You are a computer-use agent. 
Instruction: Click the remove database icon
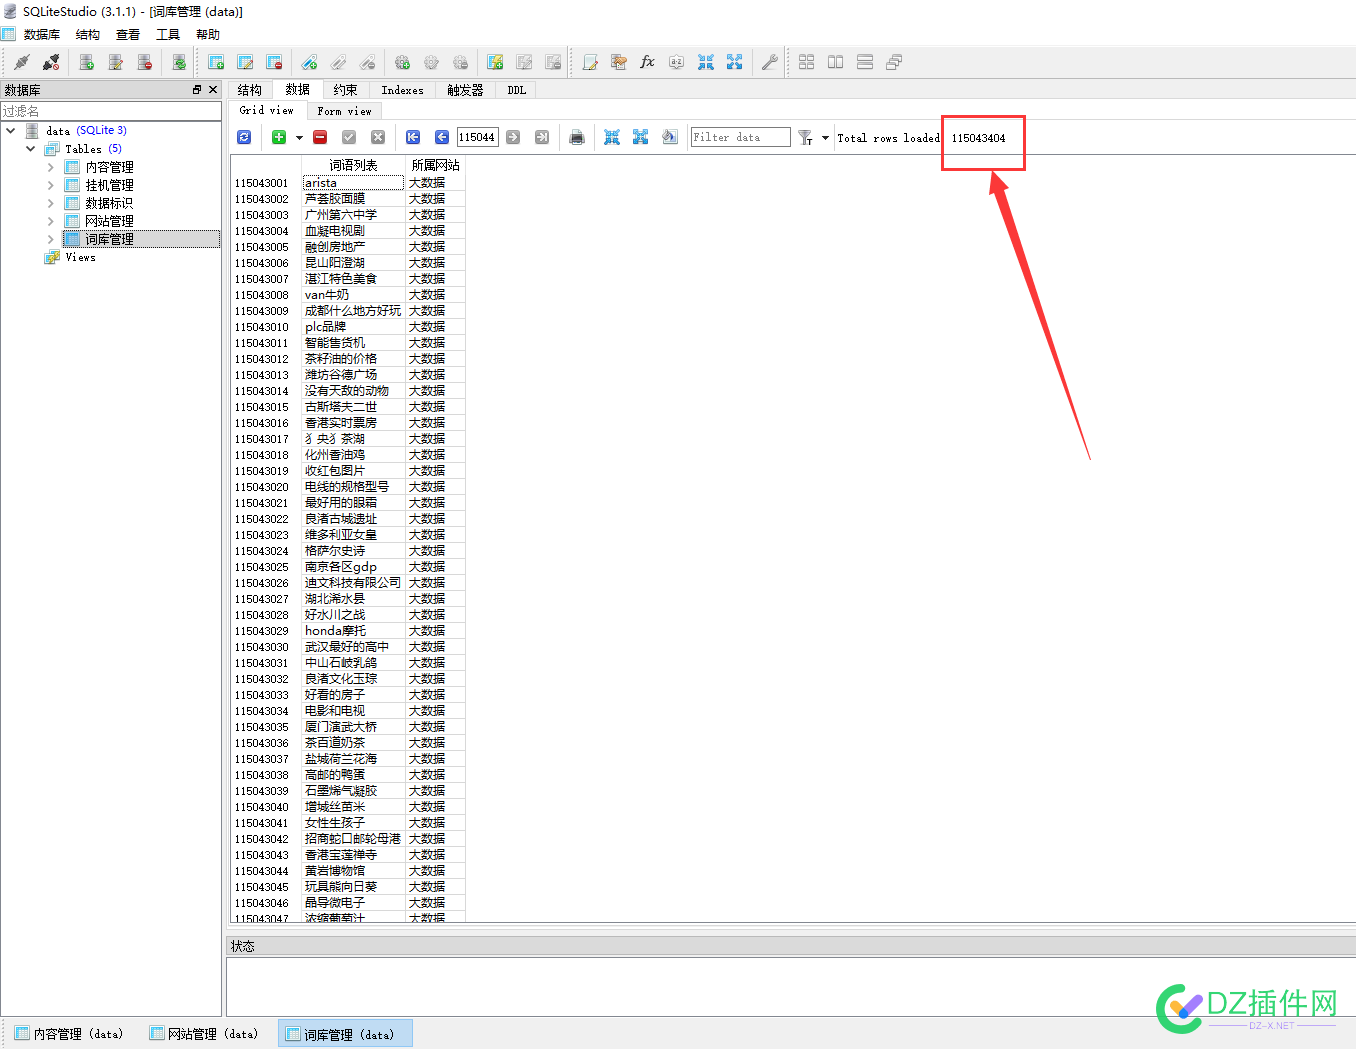coord(145,62)
